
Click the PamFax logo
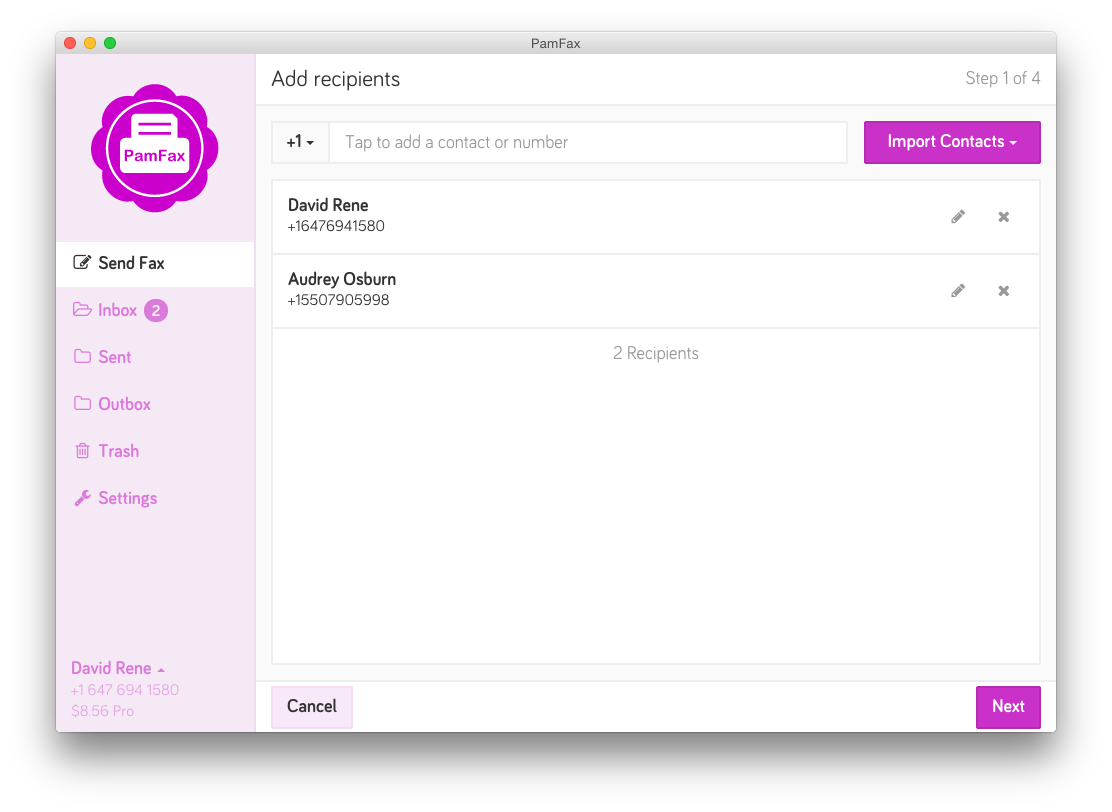155,148
